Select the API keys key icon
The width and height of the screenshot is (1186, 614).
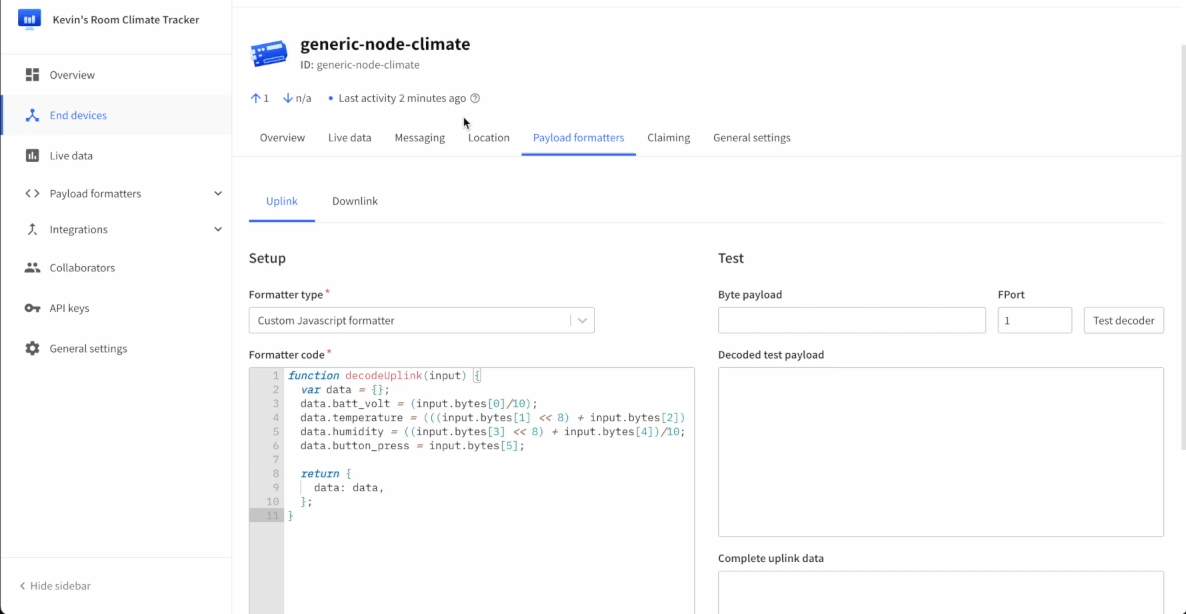[34, 307]
